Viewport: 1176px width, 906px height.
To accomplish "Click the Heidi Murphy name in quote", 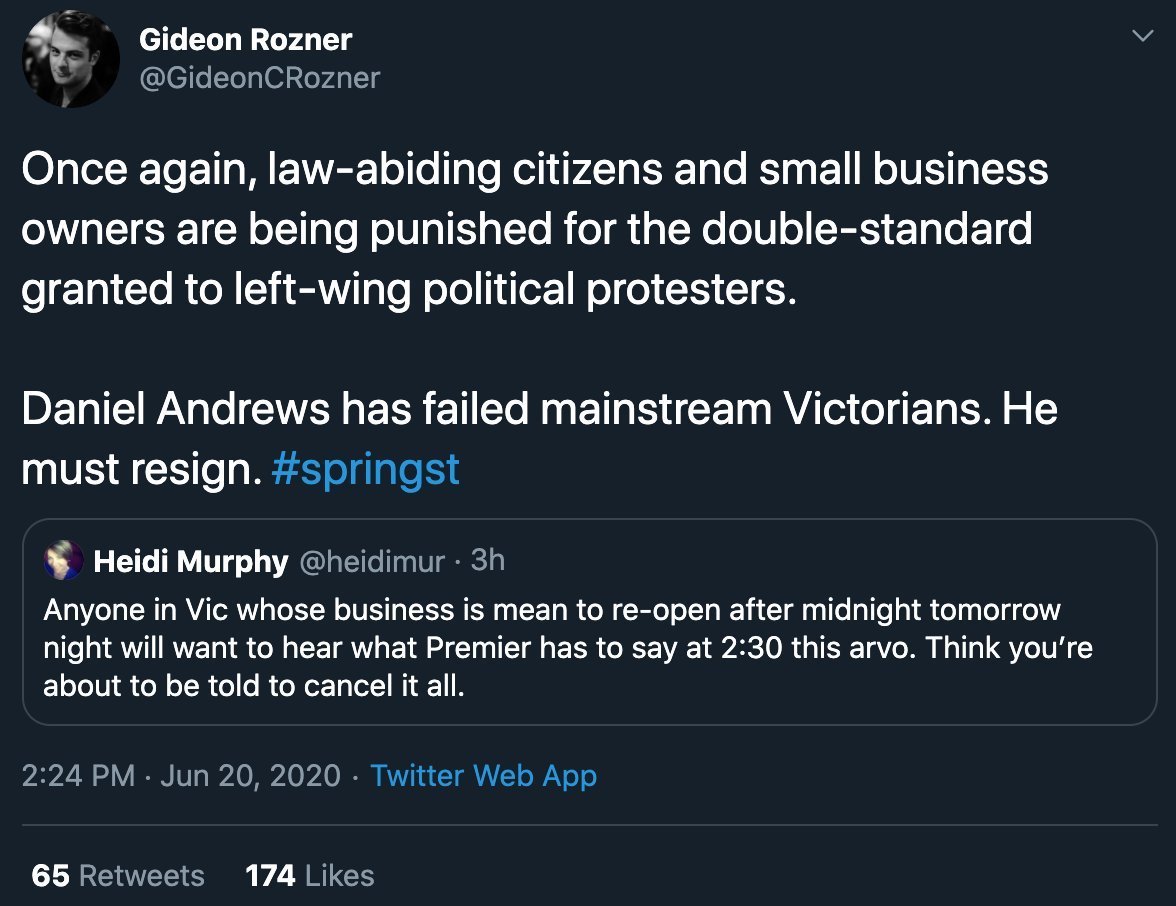I will tap(190, 562).
